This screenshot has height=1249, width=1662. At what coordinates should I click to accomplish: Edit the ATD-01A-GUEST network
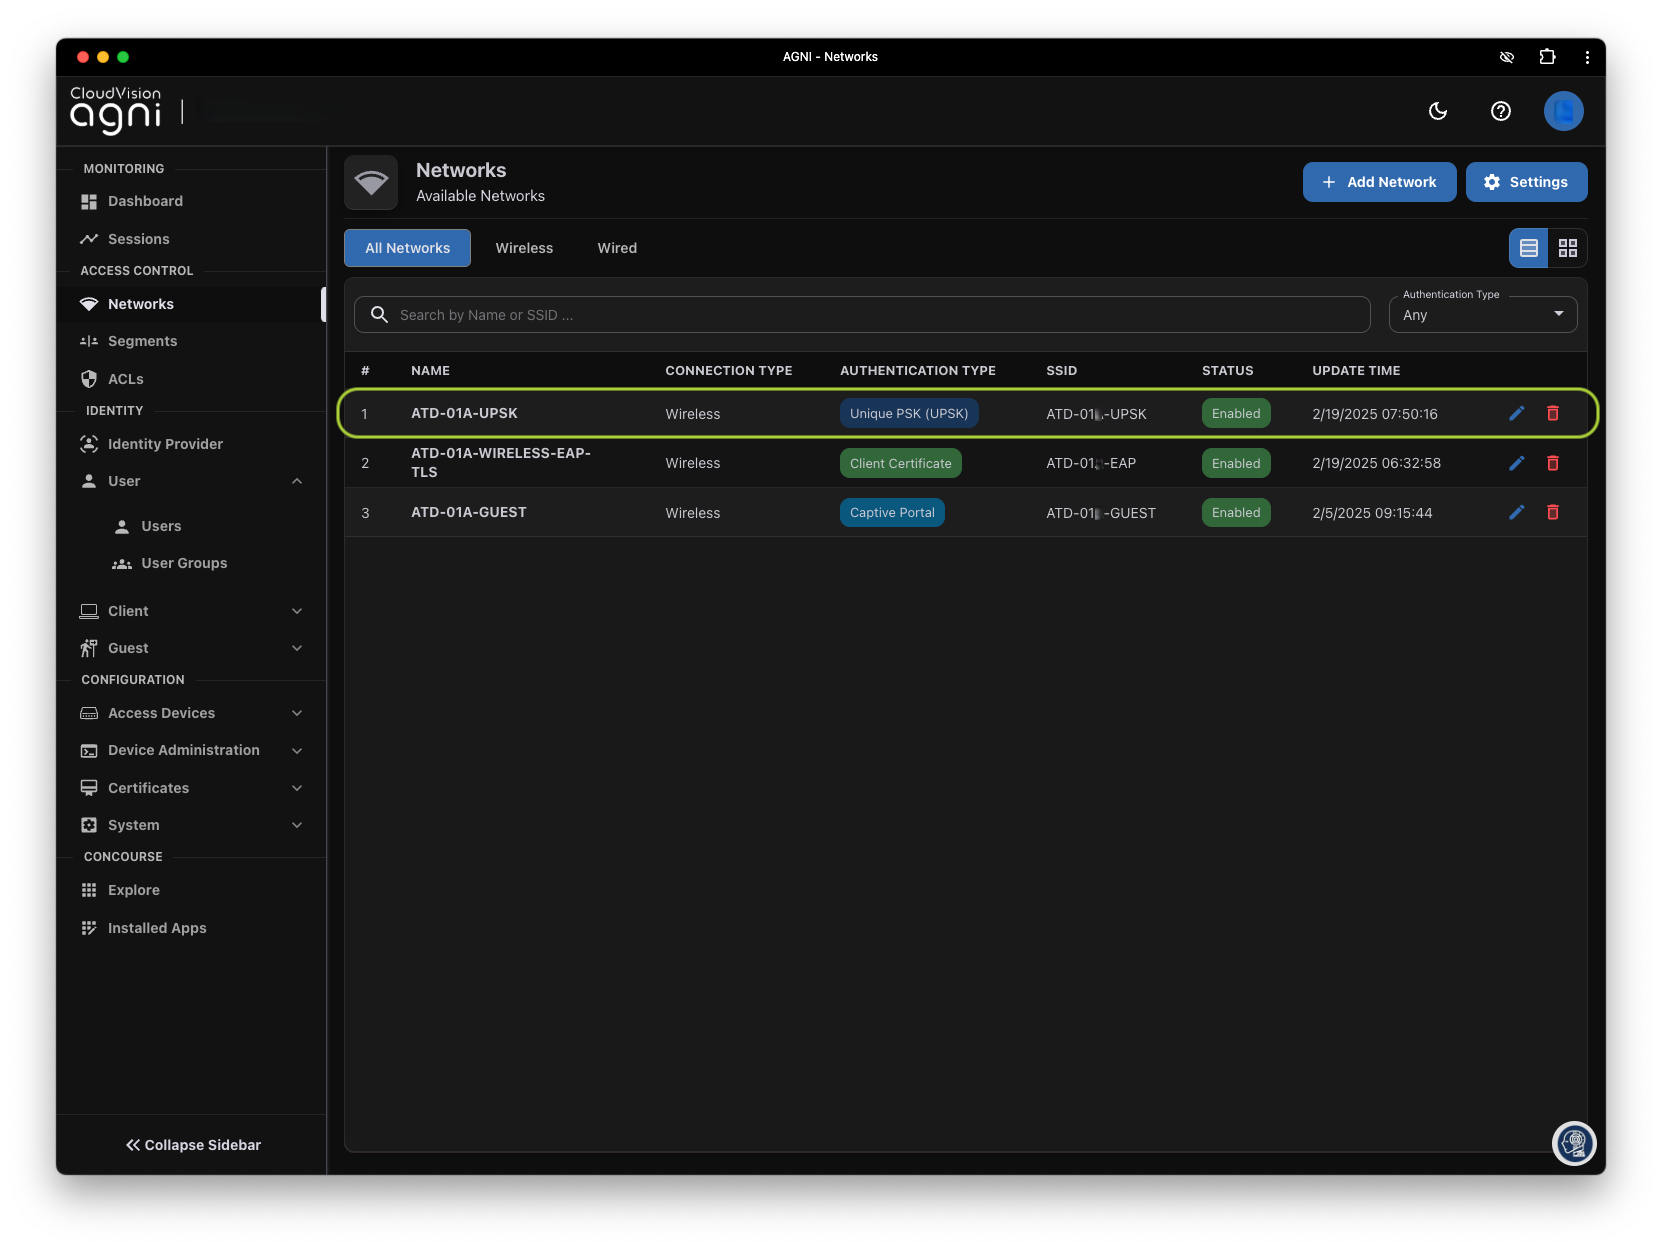(x=1516, y=512)
